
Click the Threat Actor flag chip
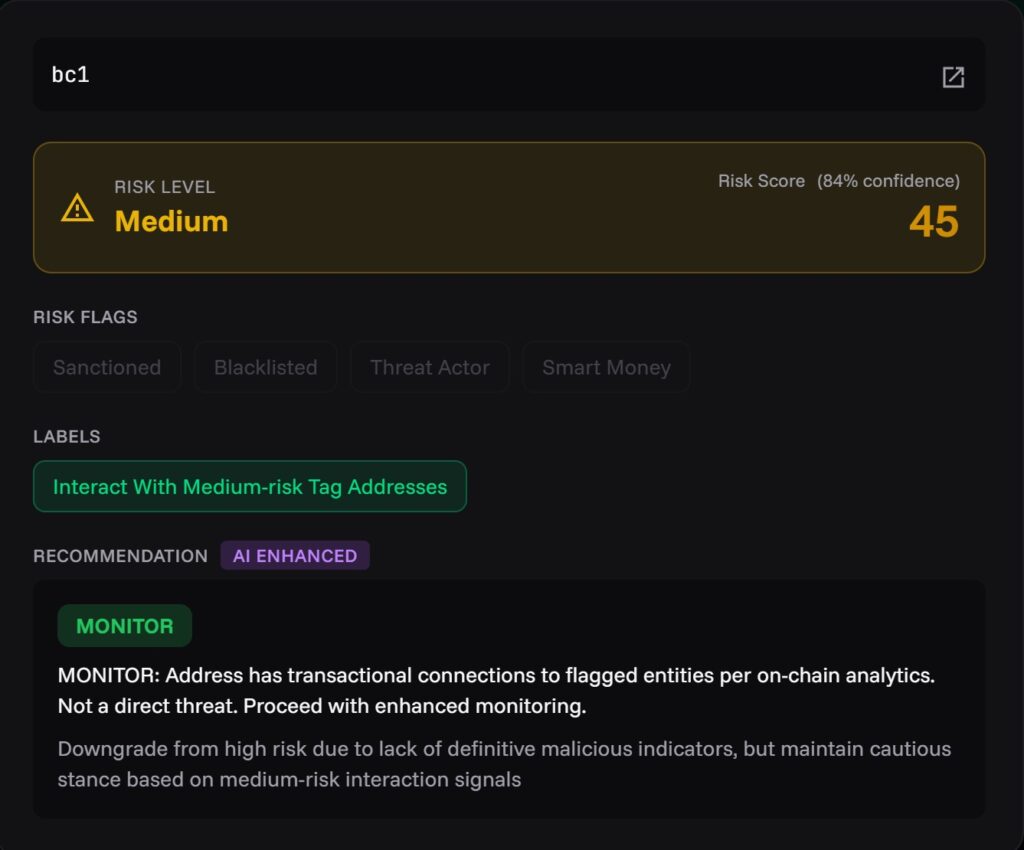click(429, 367)
